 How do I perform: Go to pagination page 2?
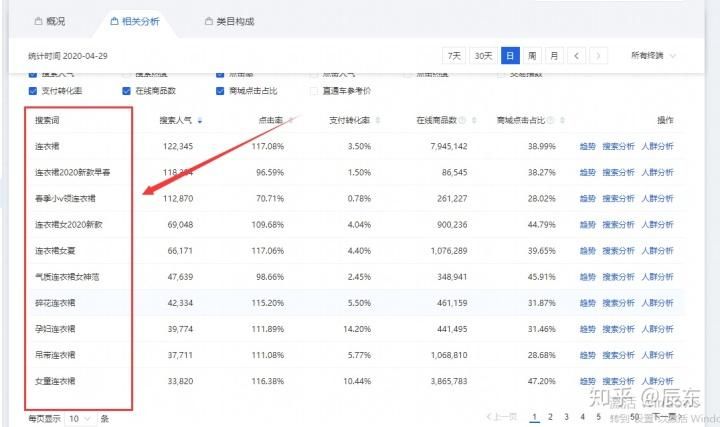click(550, 417)
